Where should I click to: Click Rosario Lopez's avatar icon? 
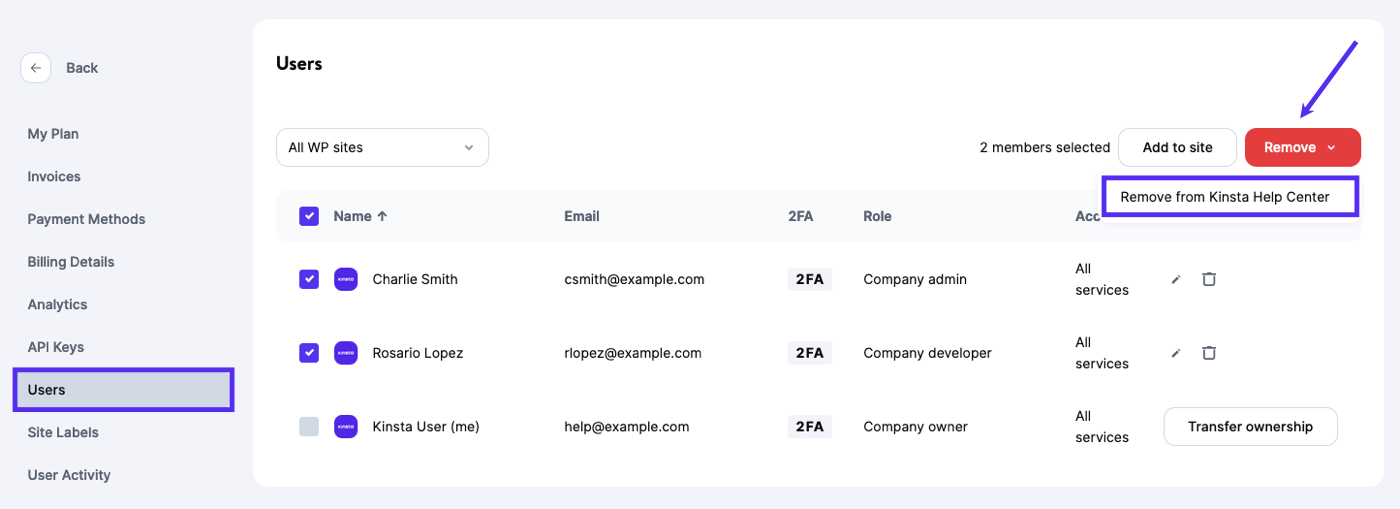[x=346, y=353]
